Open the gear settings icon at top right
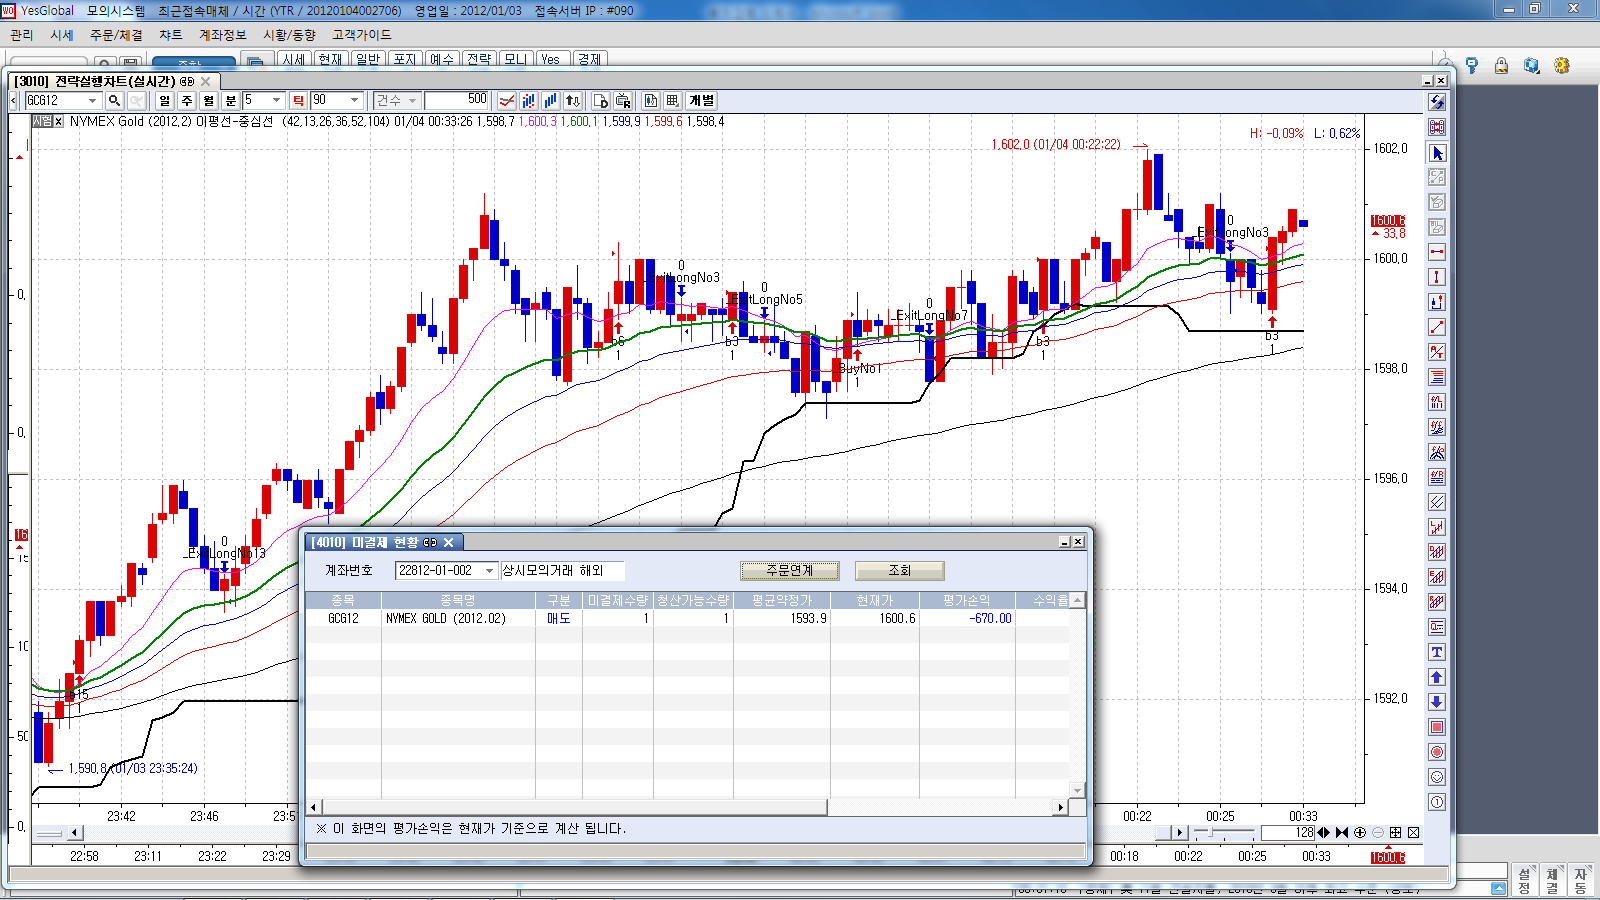 (1562, 66)
